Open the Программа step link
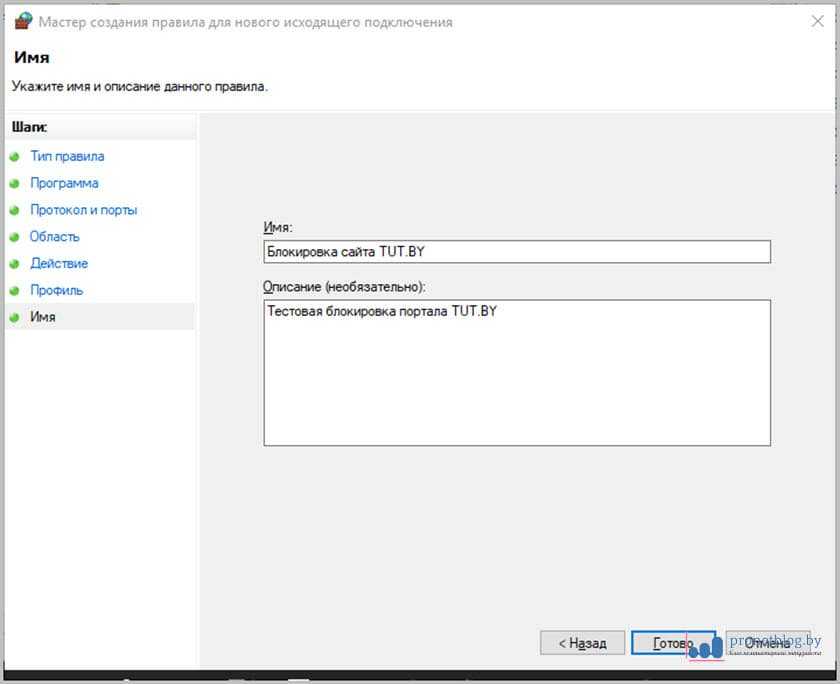The image size is (840, 684). [x=64, y=184]
